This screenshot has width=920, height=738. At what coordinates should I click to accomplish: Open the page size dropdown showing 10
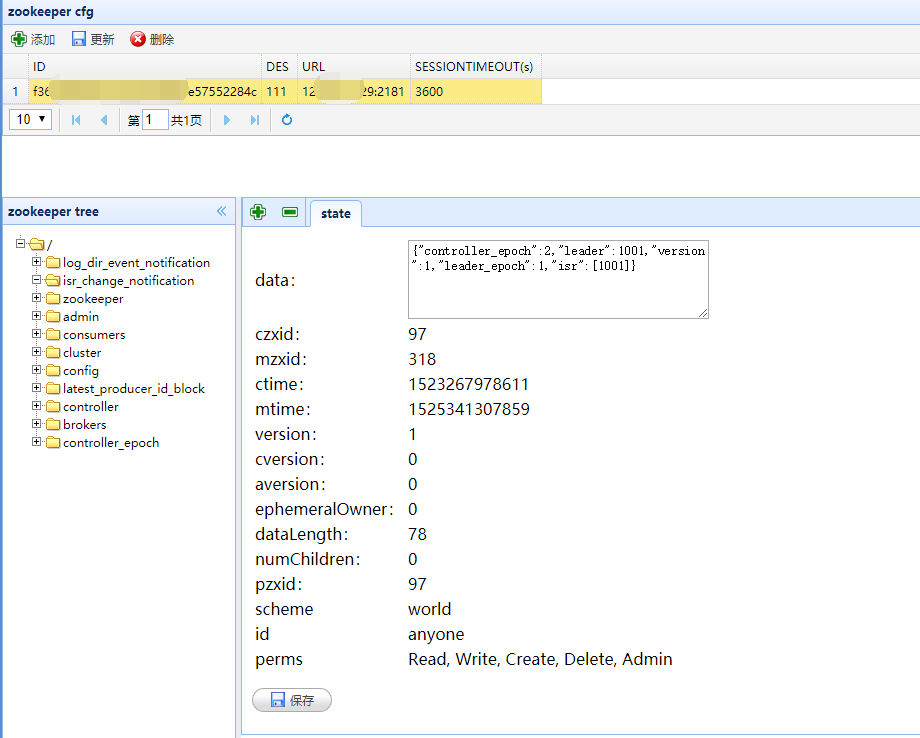tap(30, 118)
